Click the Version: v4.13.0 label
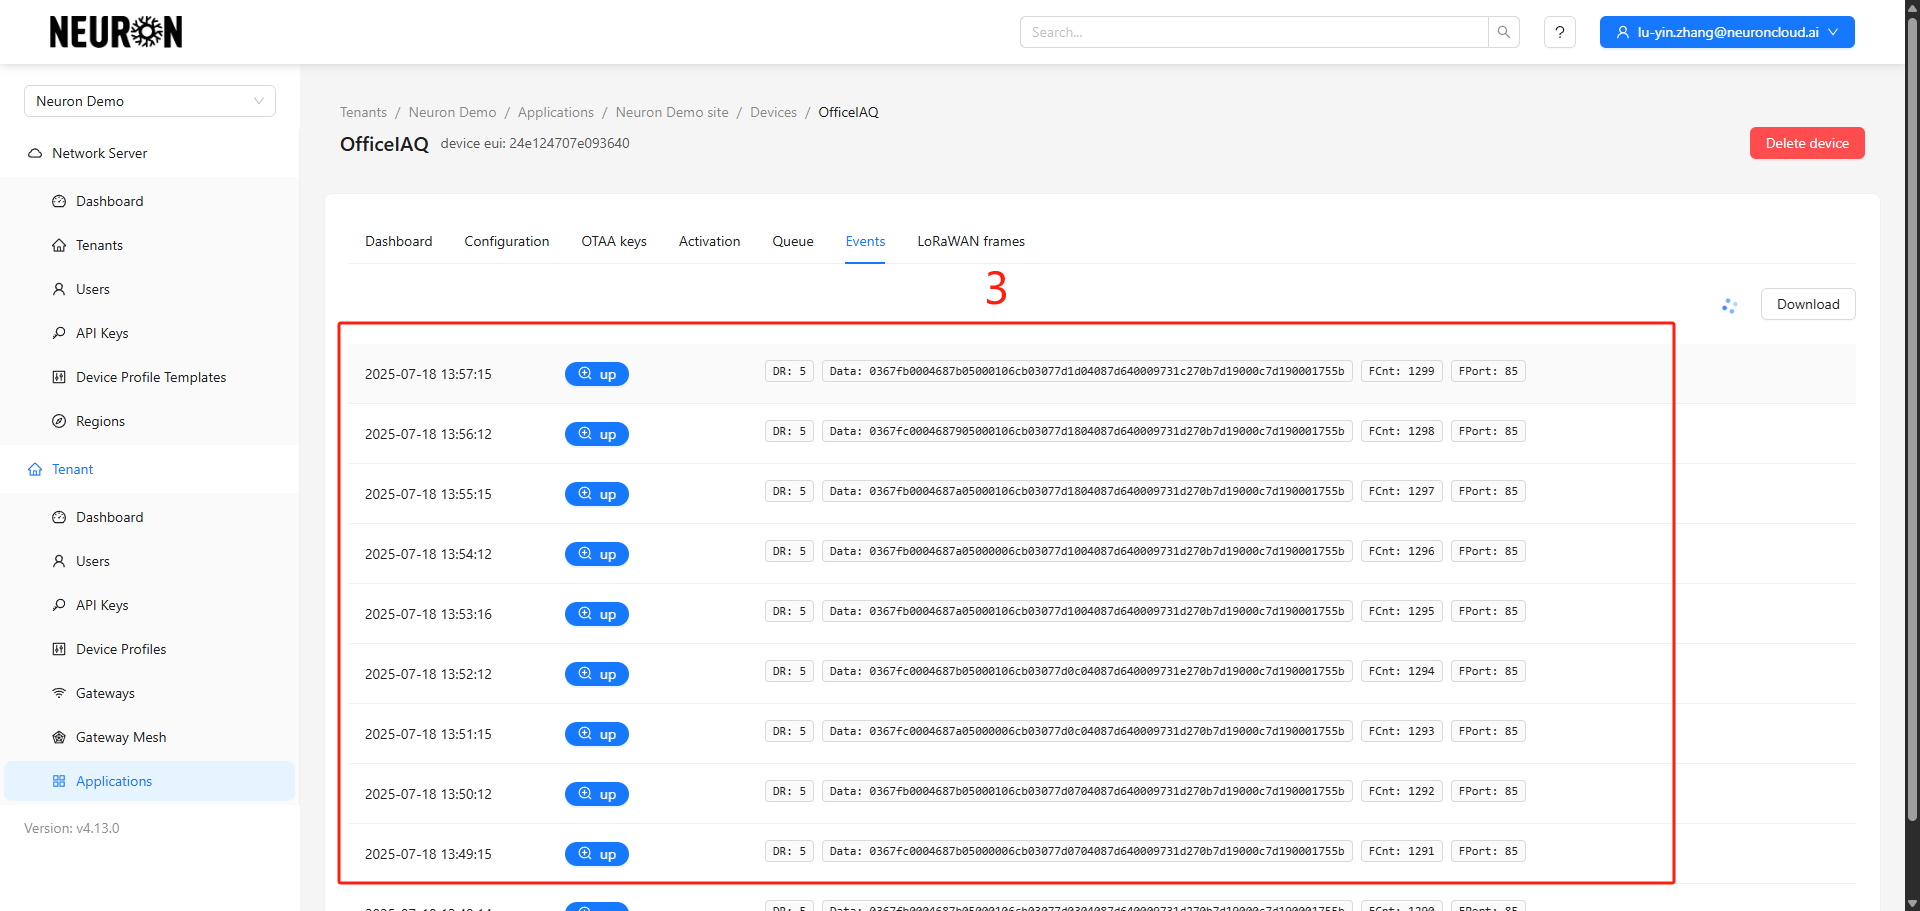This screenshot has width=1920, height=911. (72, 828)
